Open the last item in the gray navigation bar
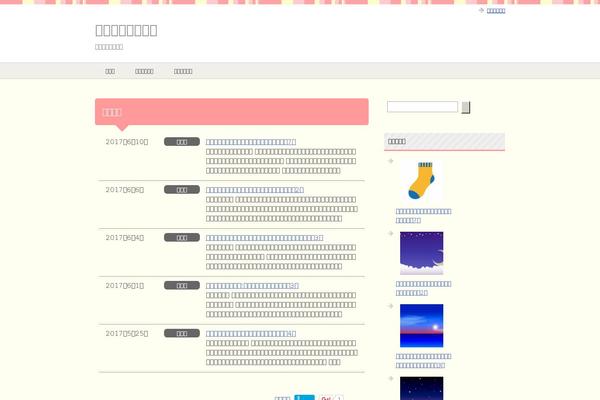Image resolution: width=600 pixels, height=400 pixels. [x=183, y=71]
